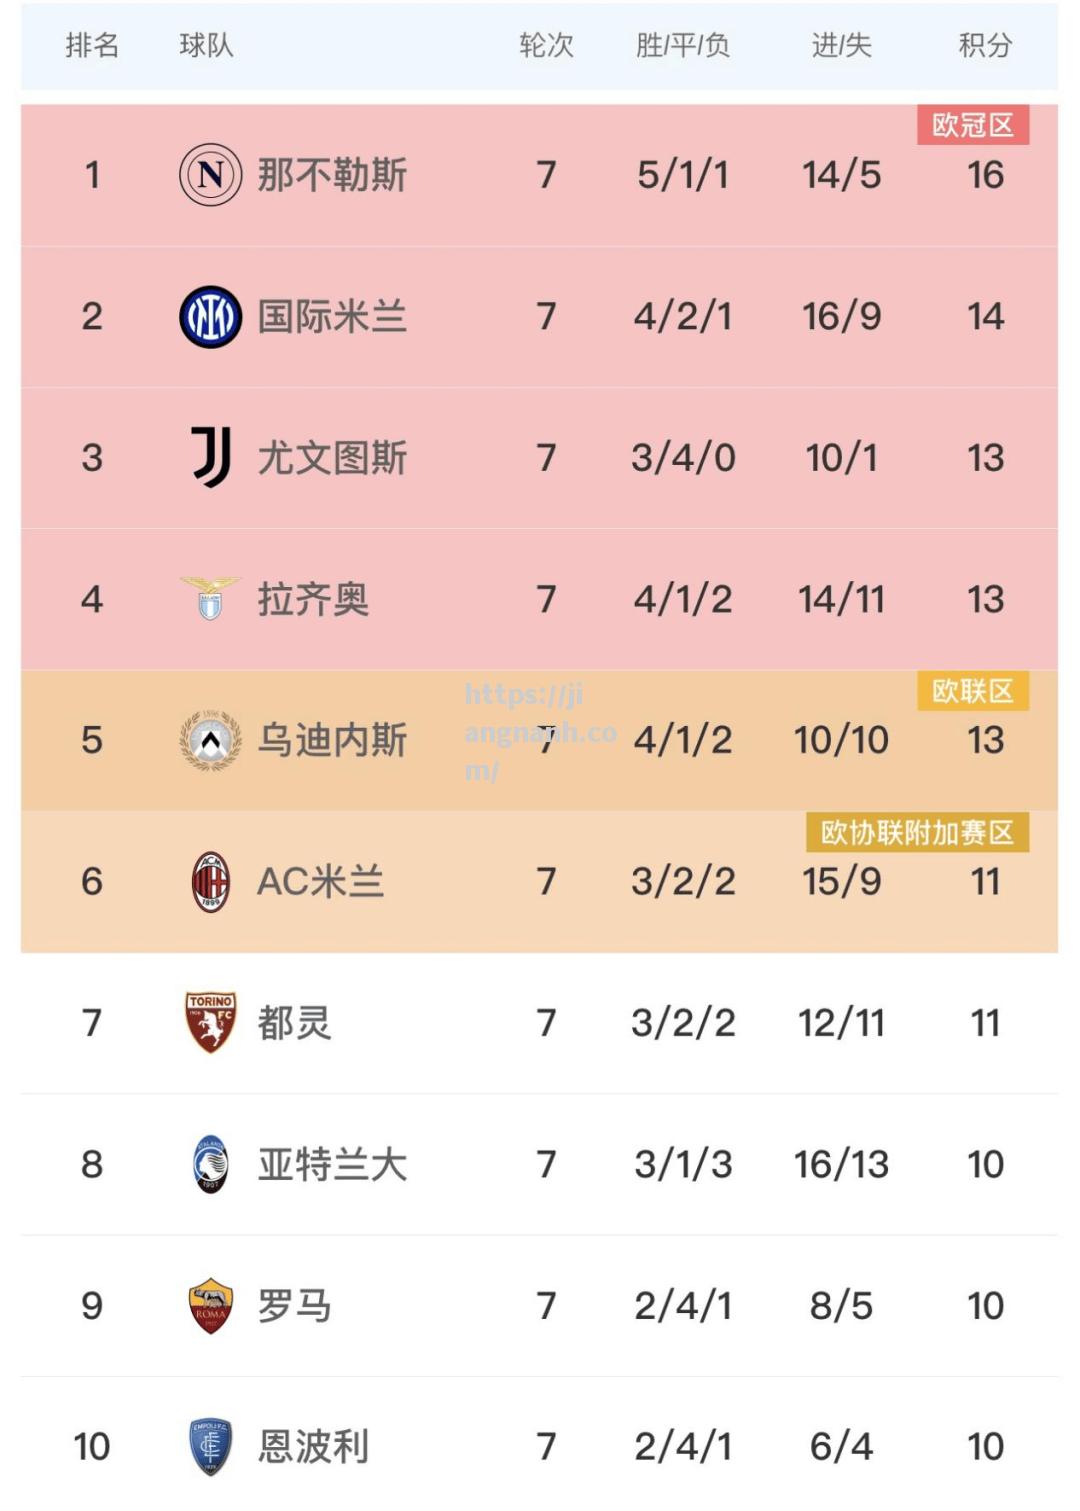Viewport: 1080px width, 1511px height.
Task: Click the 排名 column header
Action: click(92, 46)
